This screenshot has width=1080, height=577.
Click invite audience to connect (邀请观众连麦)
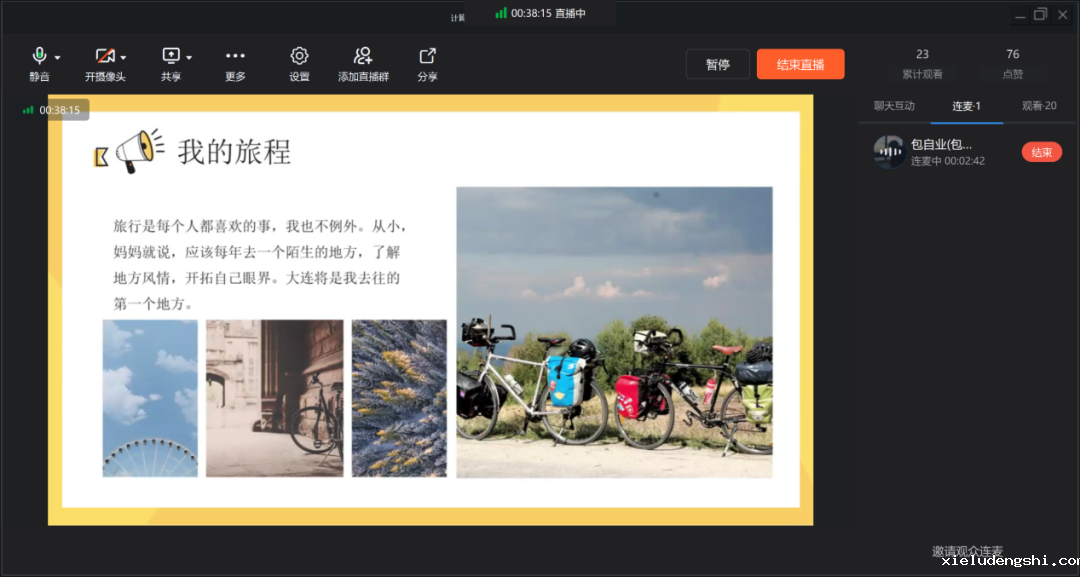tap(967, 551)
